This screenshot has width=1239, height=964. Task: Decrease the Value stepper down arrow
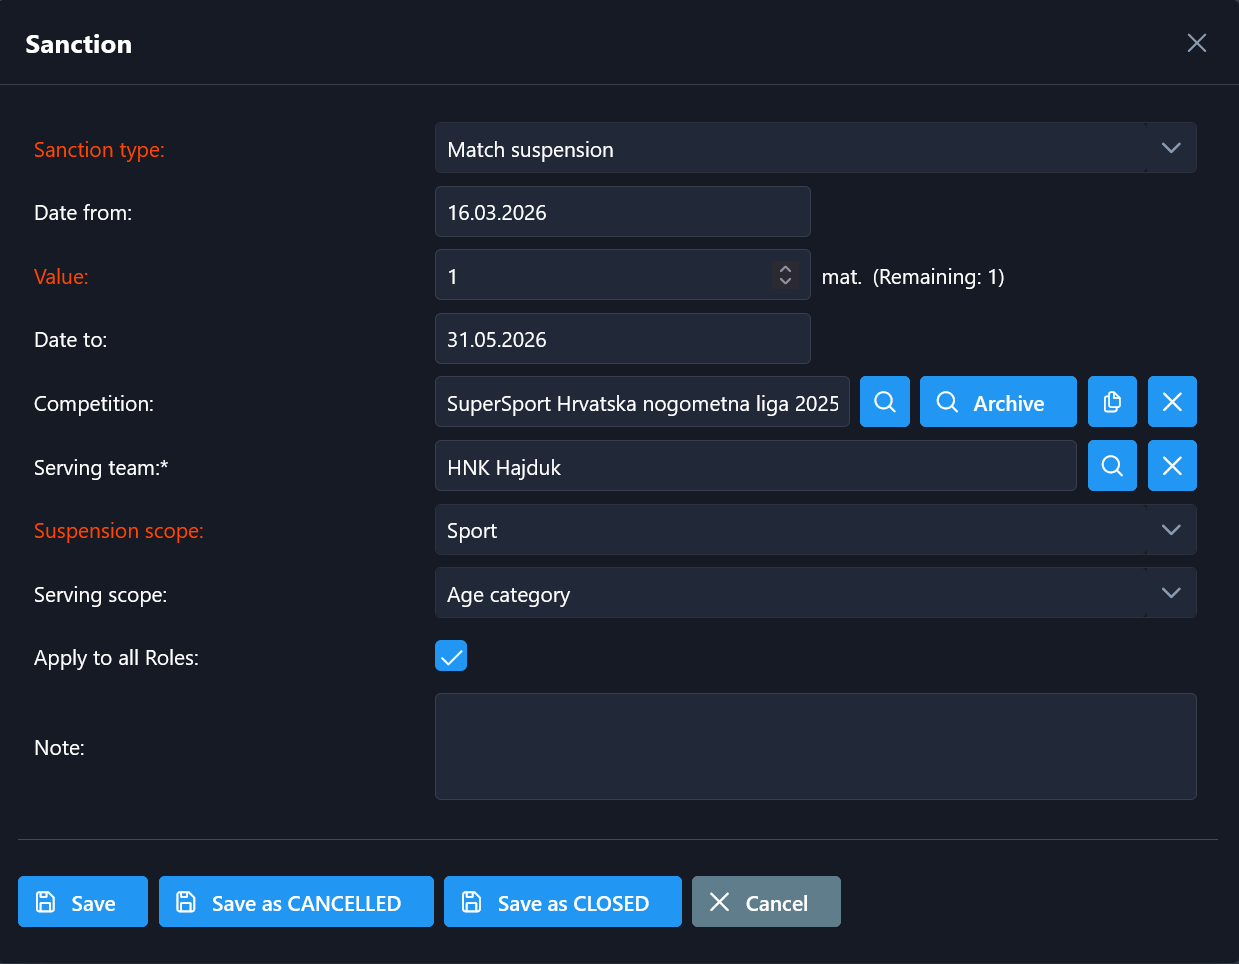785,281
